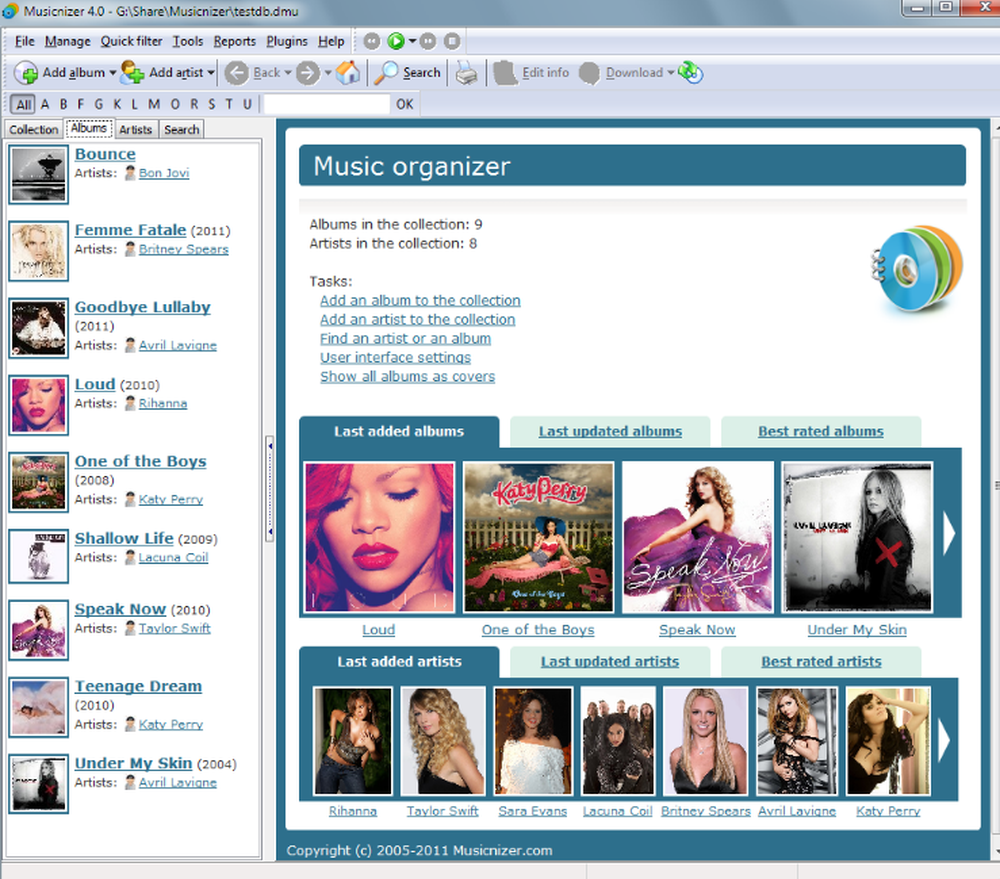
Task: Click the OK button next to filter field
Action: point(405,104)
